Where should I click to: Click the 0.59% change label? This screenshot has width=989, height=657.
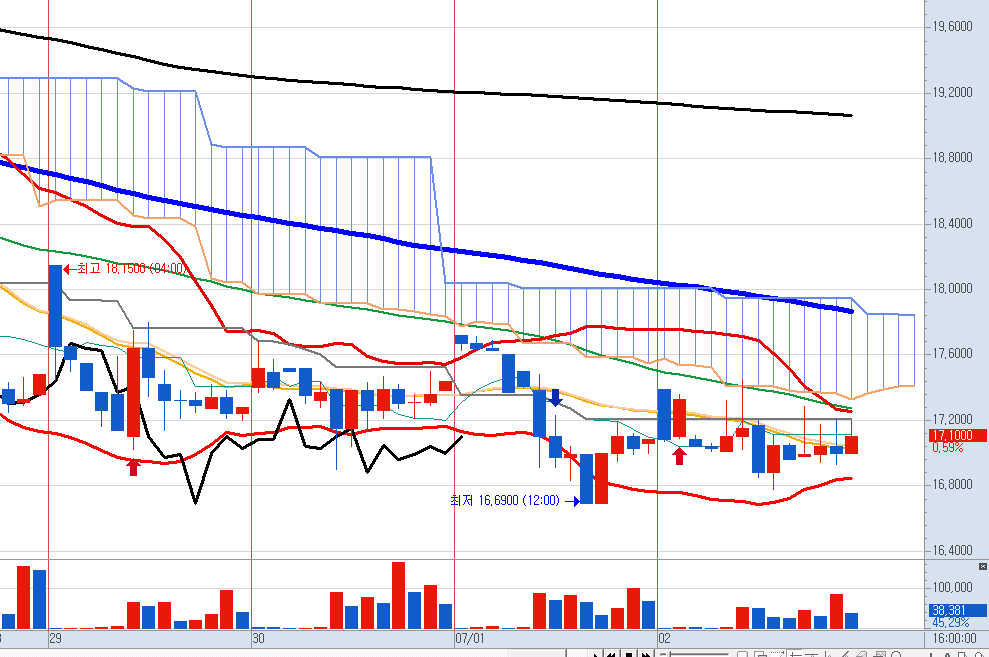coord(947,448)
